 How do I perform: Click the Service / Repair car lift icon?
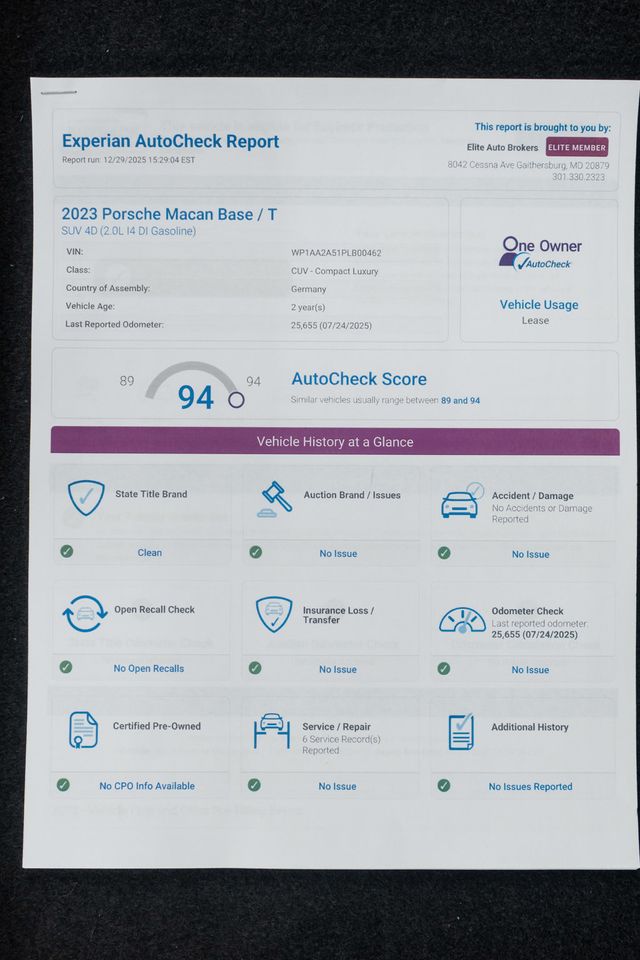tap(272, 730)
